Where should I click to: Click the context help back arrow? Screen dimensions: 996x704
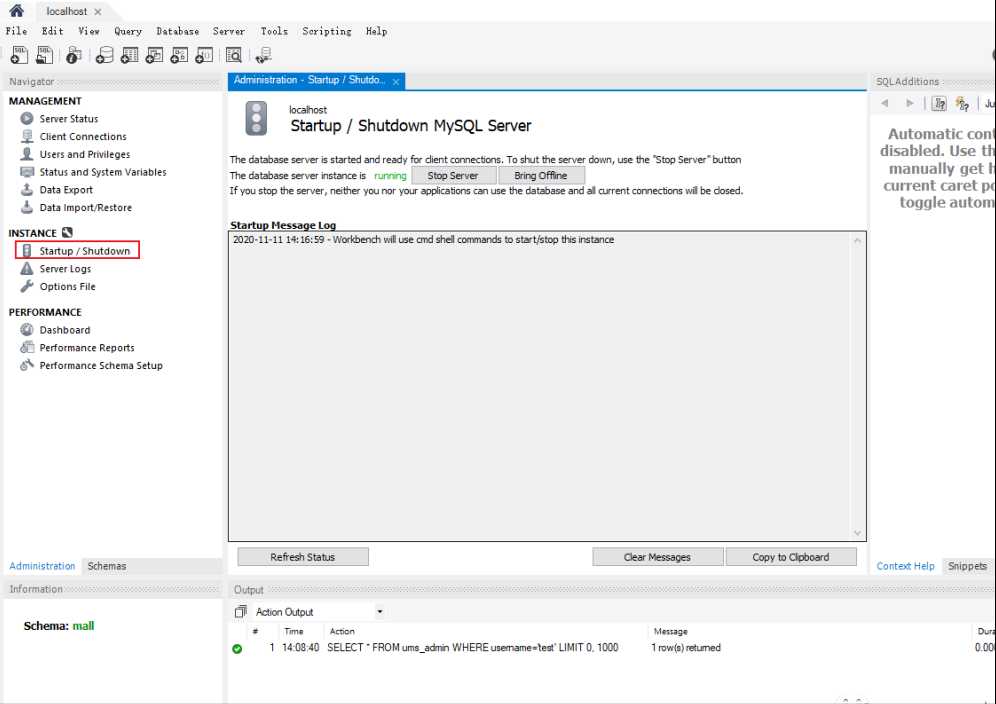[x=885, y=103]
